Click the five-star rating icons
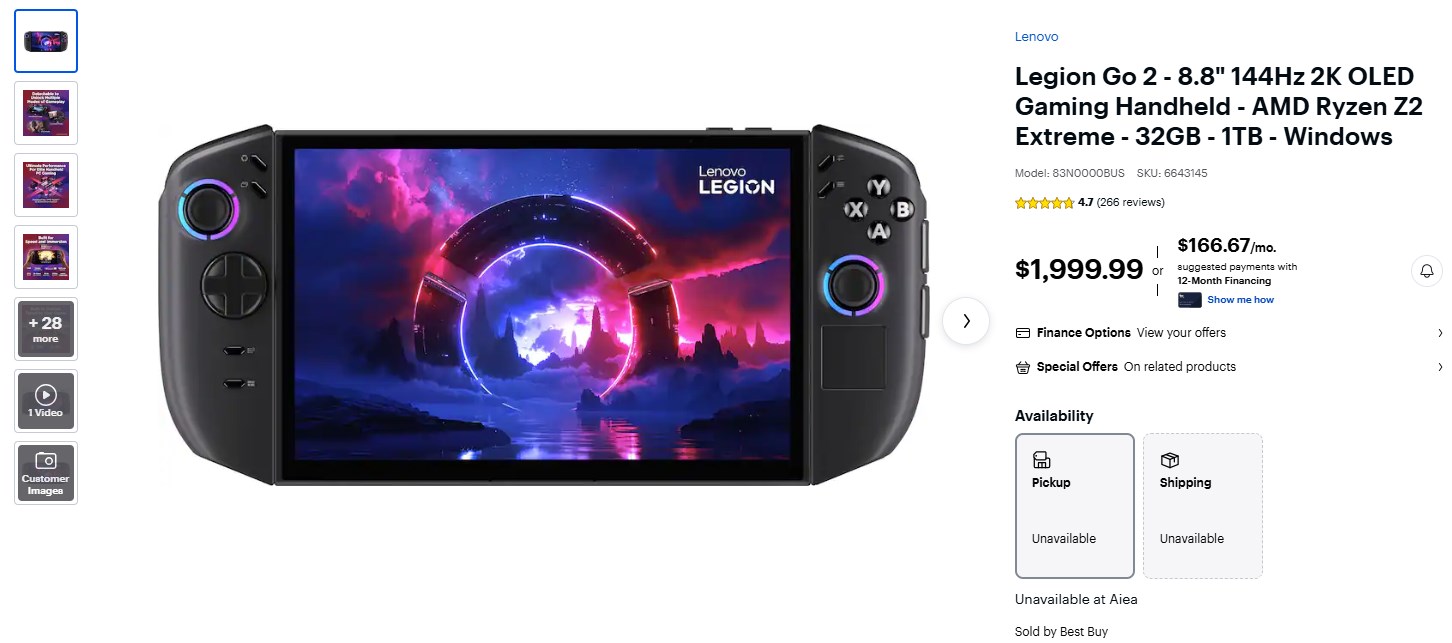The width and height of the screenshot is (1452, 643). point(1045,202)
